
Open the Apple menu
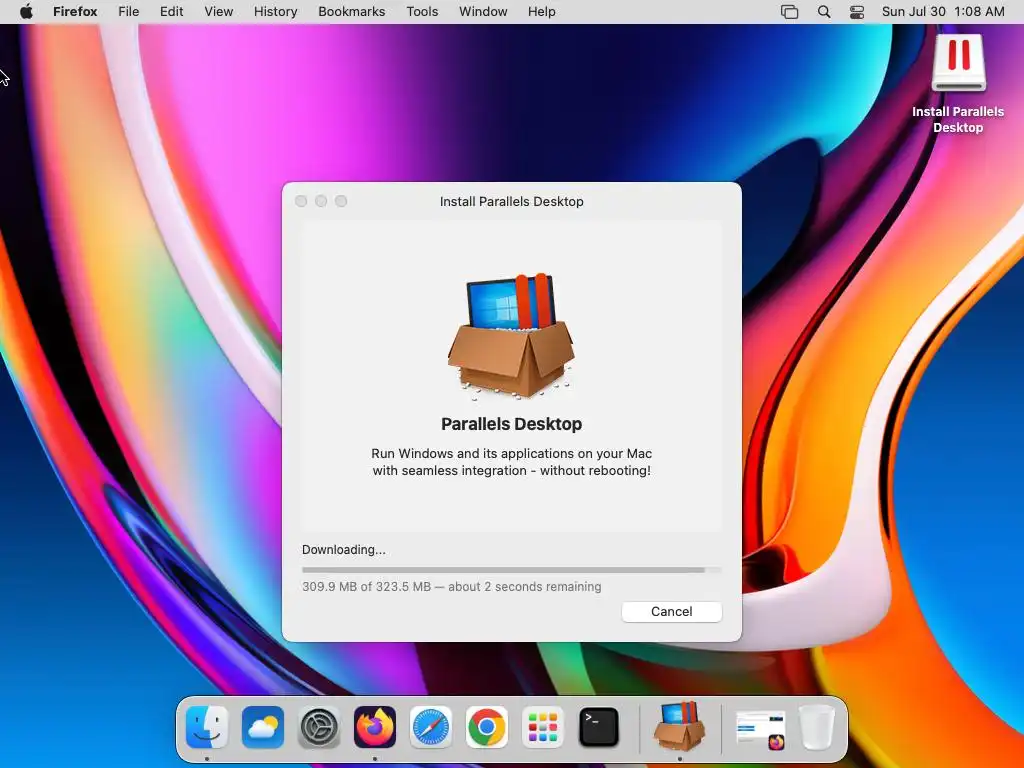click(26, 11)
